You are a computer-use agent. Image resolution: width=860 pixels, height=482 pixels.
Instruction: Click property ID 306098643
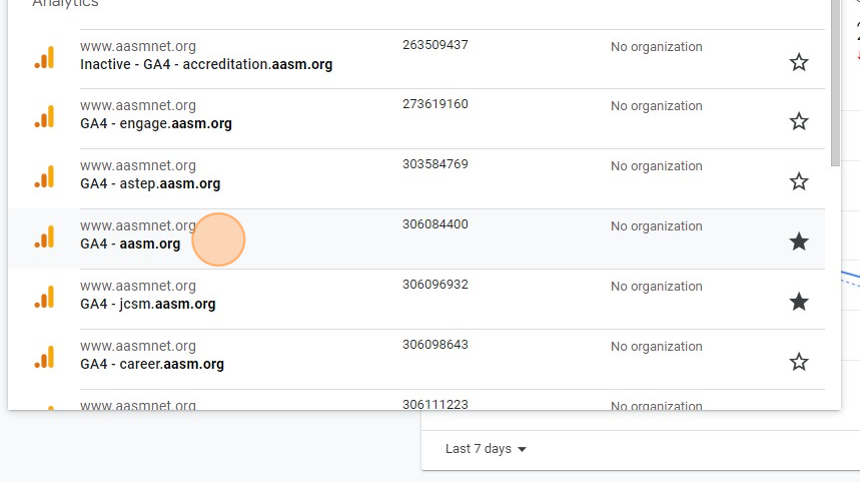click(x=435, y=345)
